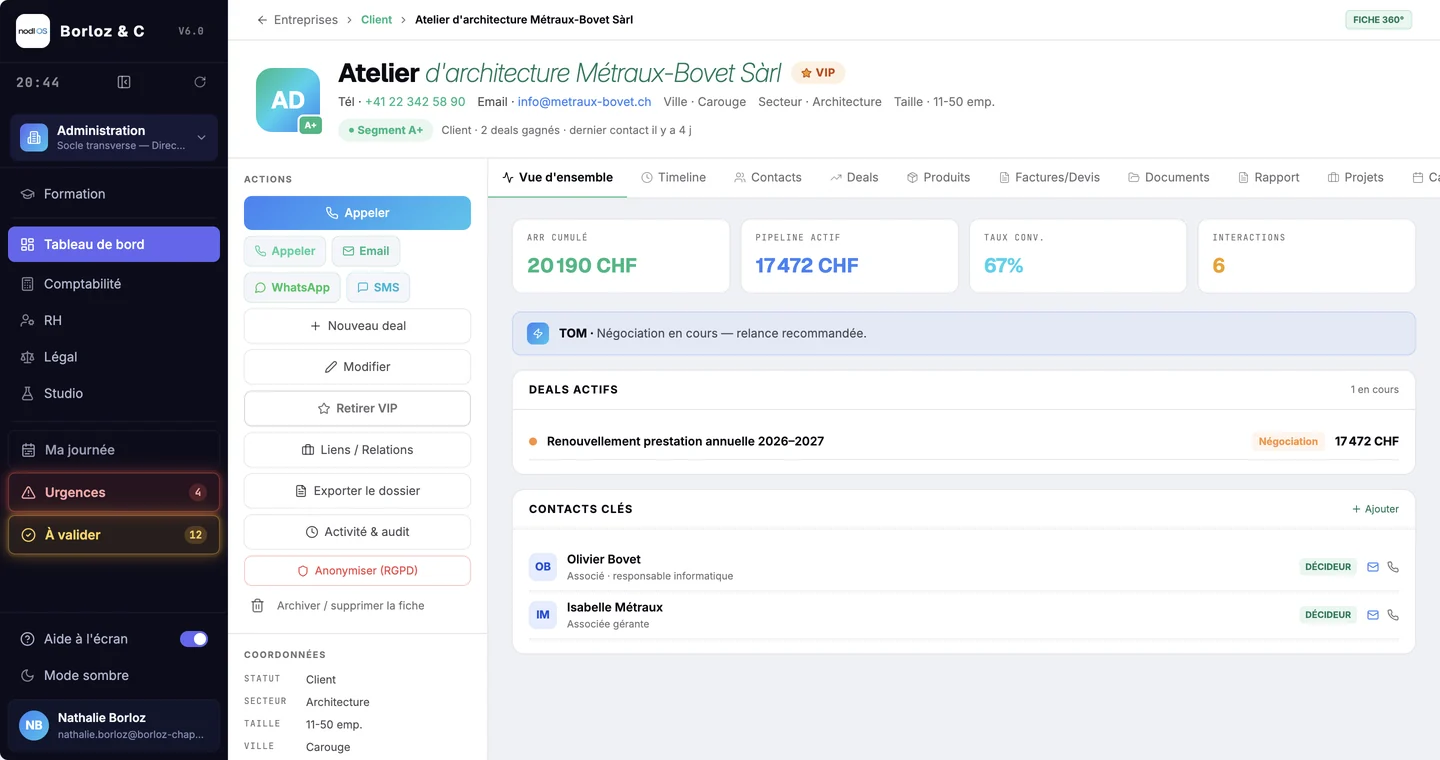
Task: Click the trash icon for Archiver / supprimer
Action: pyautogui.click(x=257, y=606)
